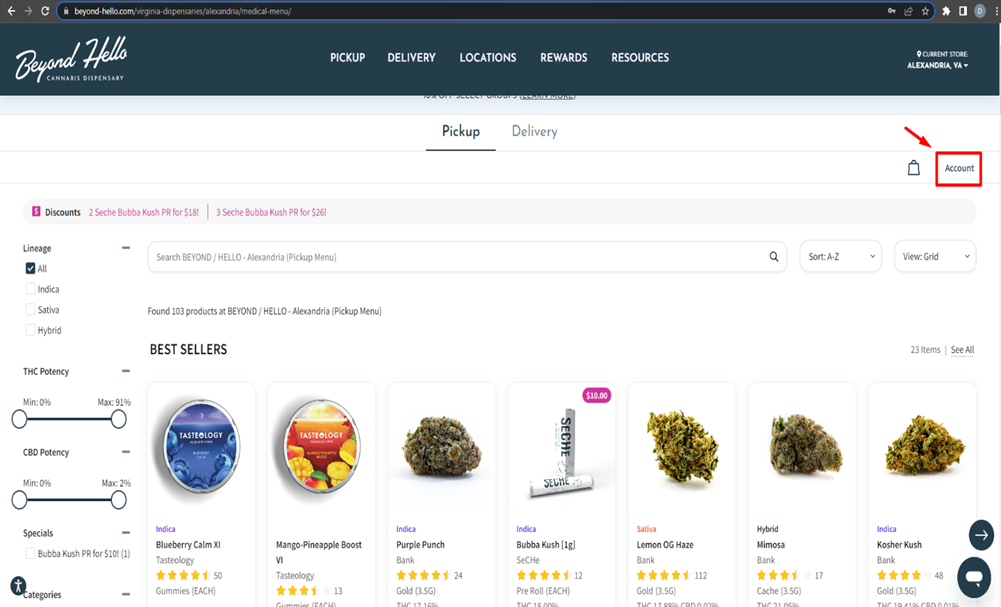
Task: Click the Beyond Hello logo
Action: [70, 60]
